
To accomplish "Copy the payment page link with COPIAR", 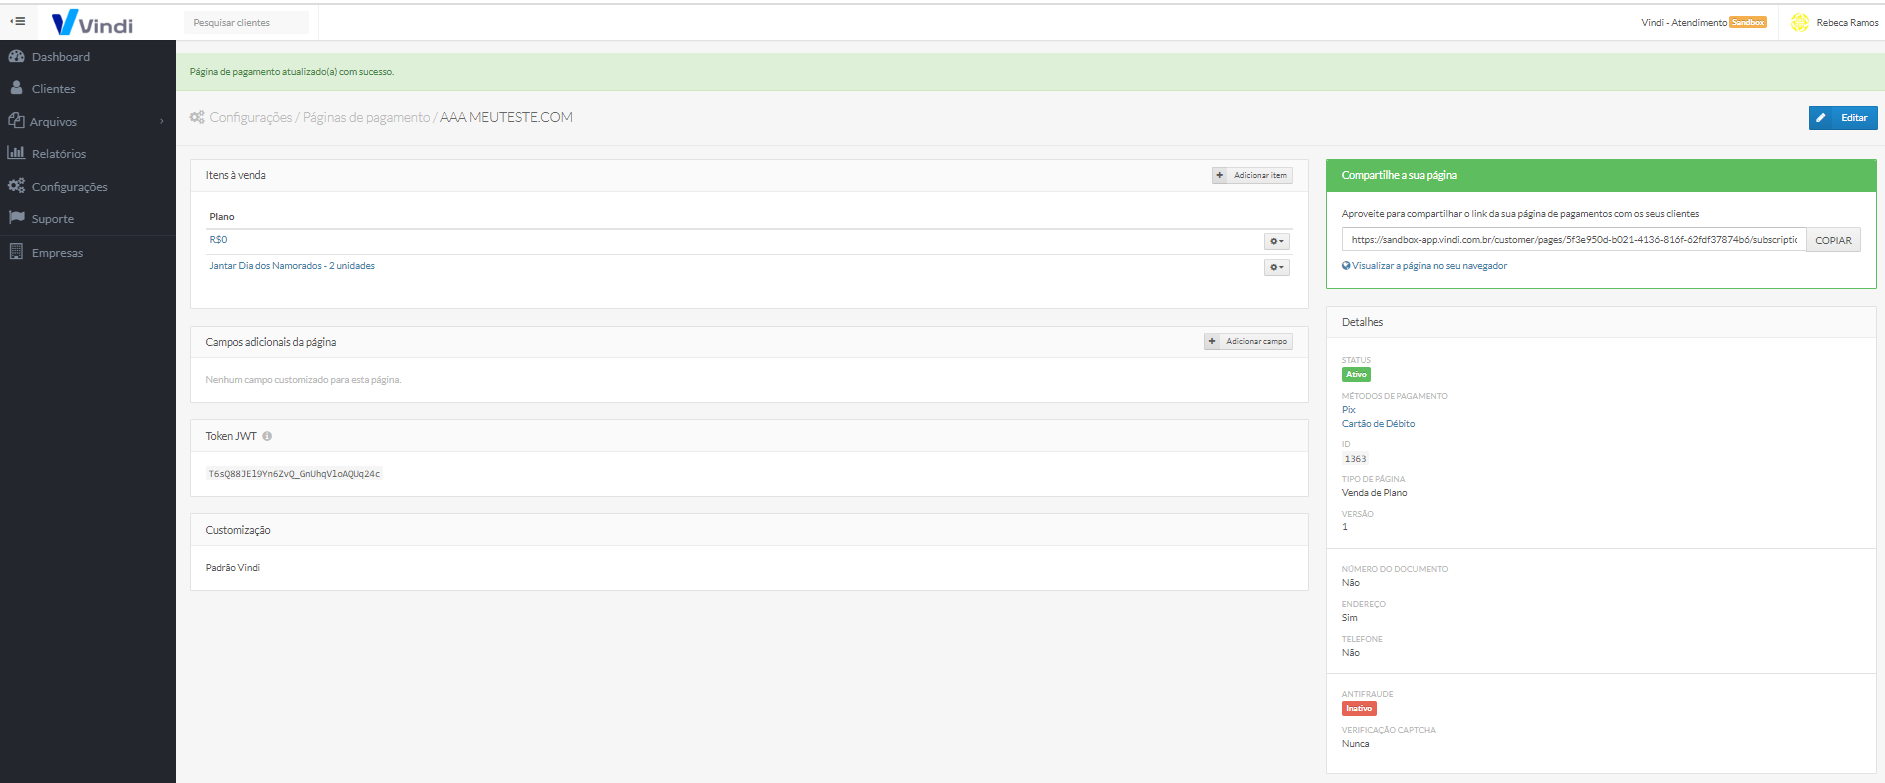I will pos(1832,240).
